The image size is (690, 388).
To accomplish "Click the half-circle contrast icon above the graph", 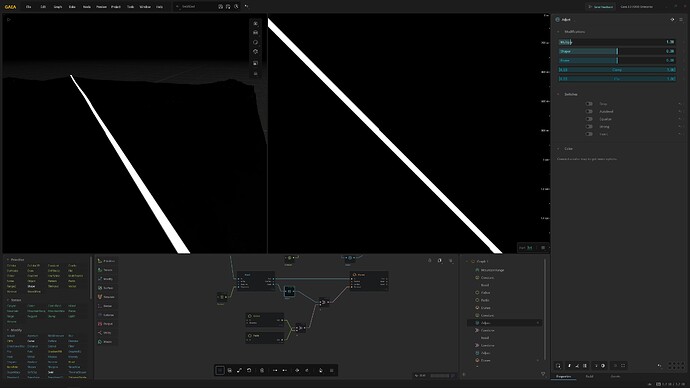I will coord(440,260).
